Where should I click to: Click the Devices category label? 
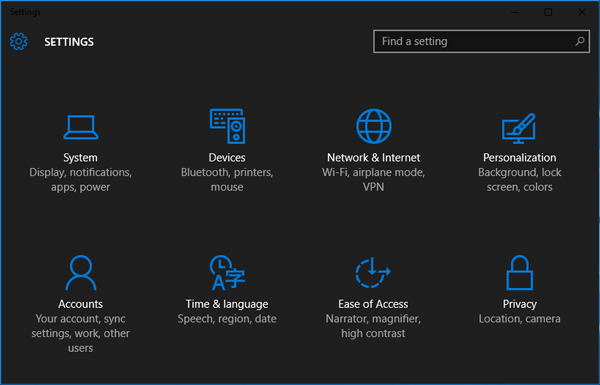tap(227, 158)
